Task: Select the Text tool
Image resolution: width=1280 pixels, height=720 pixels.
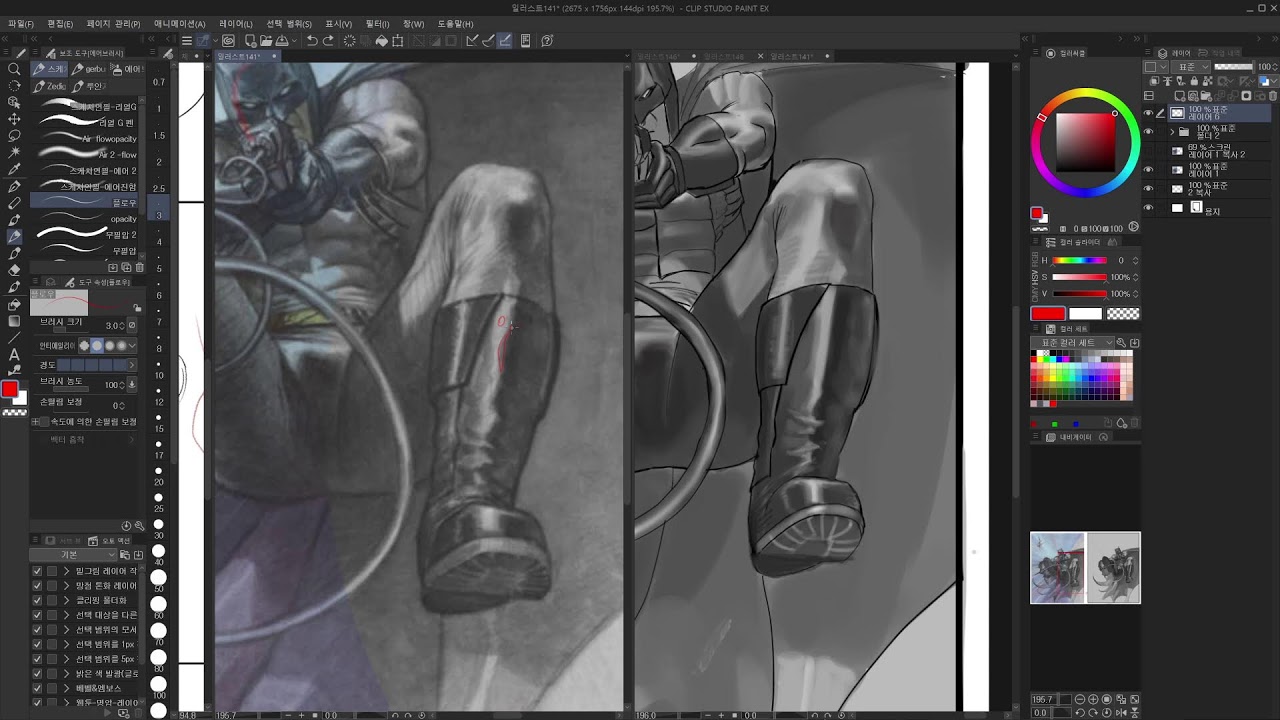Action: (x=14, y=354)
